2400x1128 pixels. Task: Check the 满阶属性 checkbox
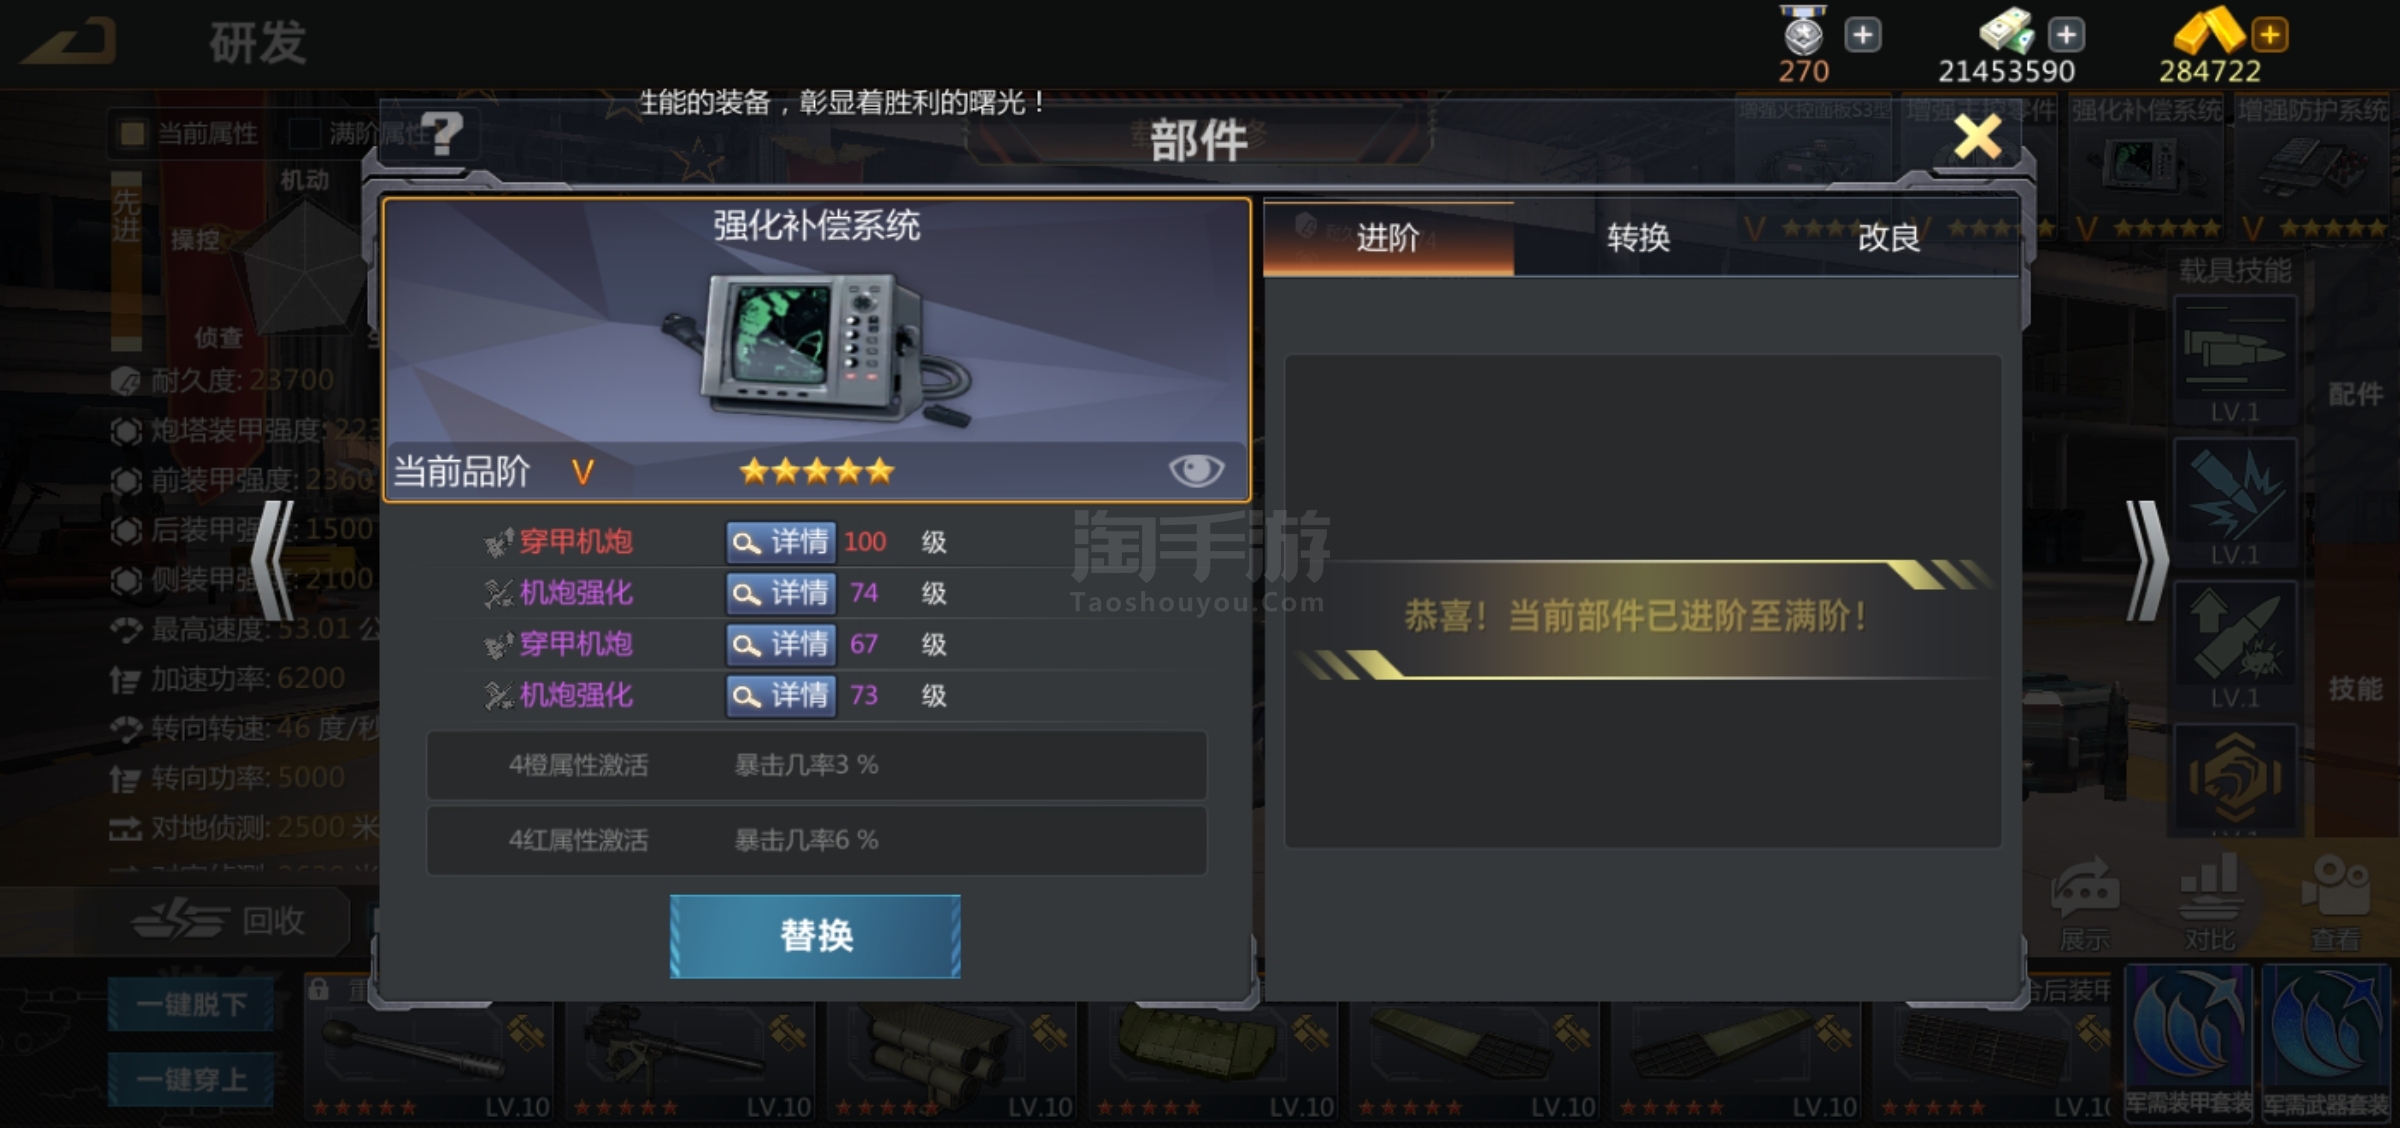pyautogui.click(x=303, y=133)
